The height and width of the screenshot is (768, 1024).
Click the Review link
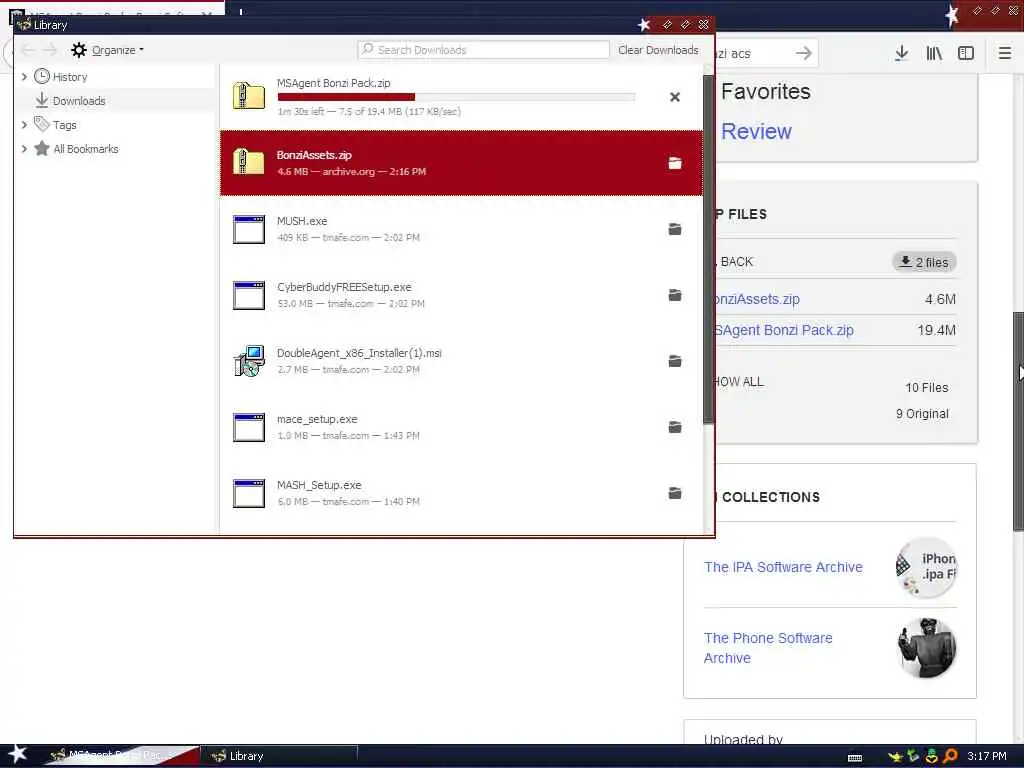tap(756, 131)
